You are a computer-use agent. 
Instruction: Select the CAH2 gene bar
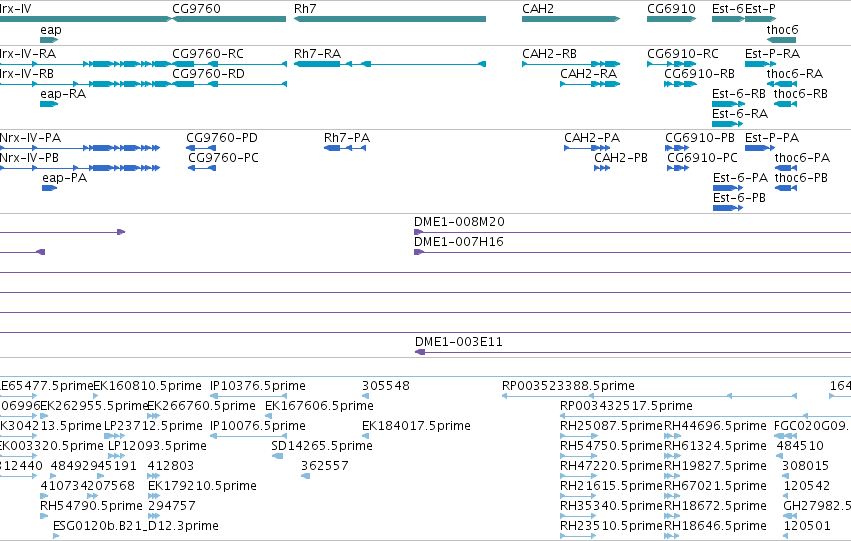[571, 19]
